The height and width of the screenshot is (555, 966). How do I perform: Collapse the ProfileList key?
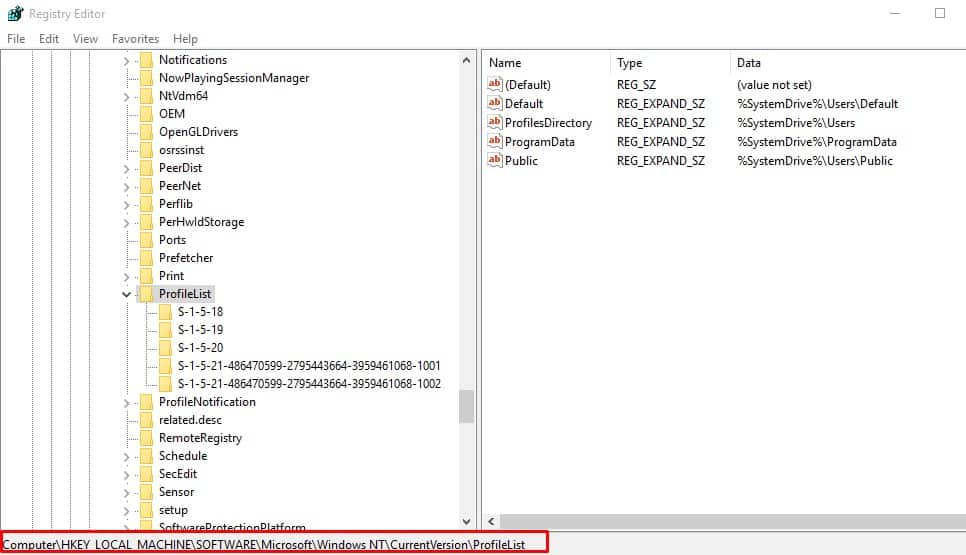point(126,294)
